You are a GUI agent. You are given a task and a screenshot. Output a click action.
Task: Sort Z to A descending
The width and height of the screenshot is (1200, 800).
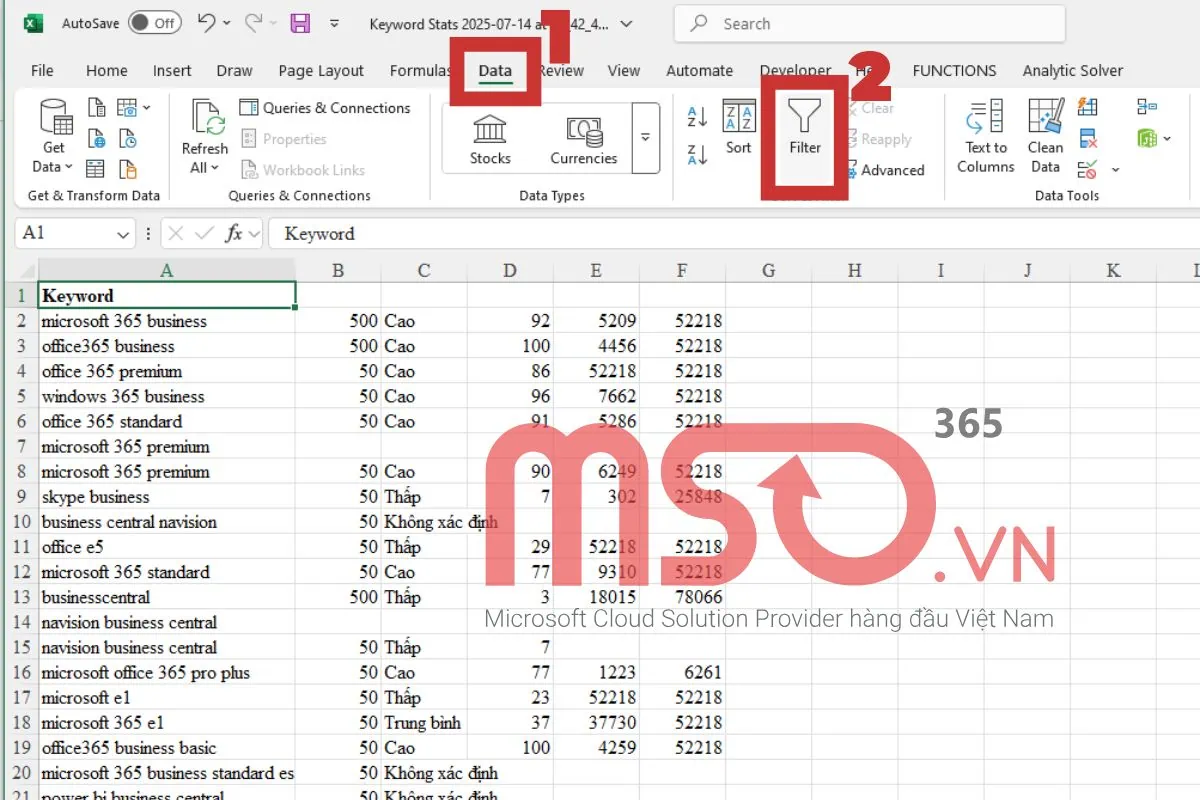697,154
